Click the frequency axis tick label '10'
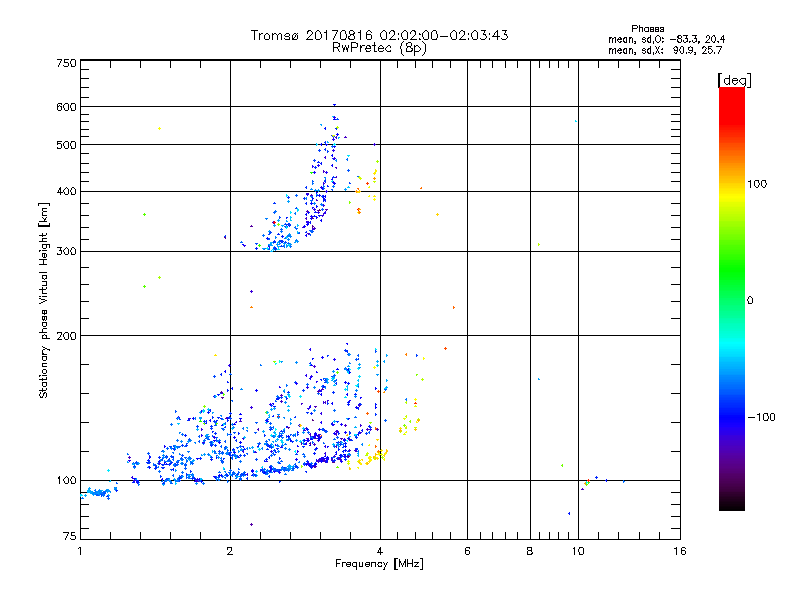800x600 pixels. 578,551
